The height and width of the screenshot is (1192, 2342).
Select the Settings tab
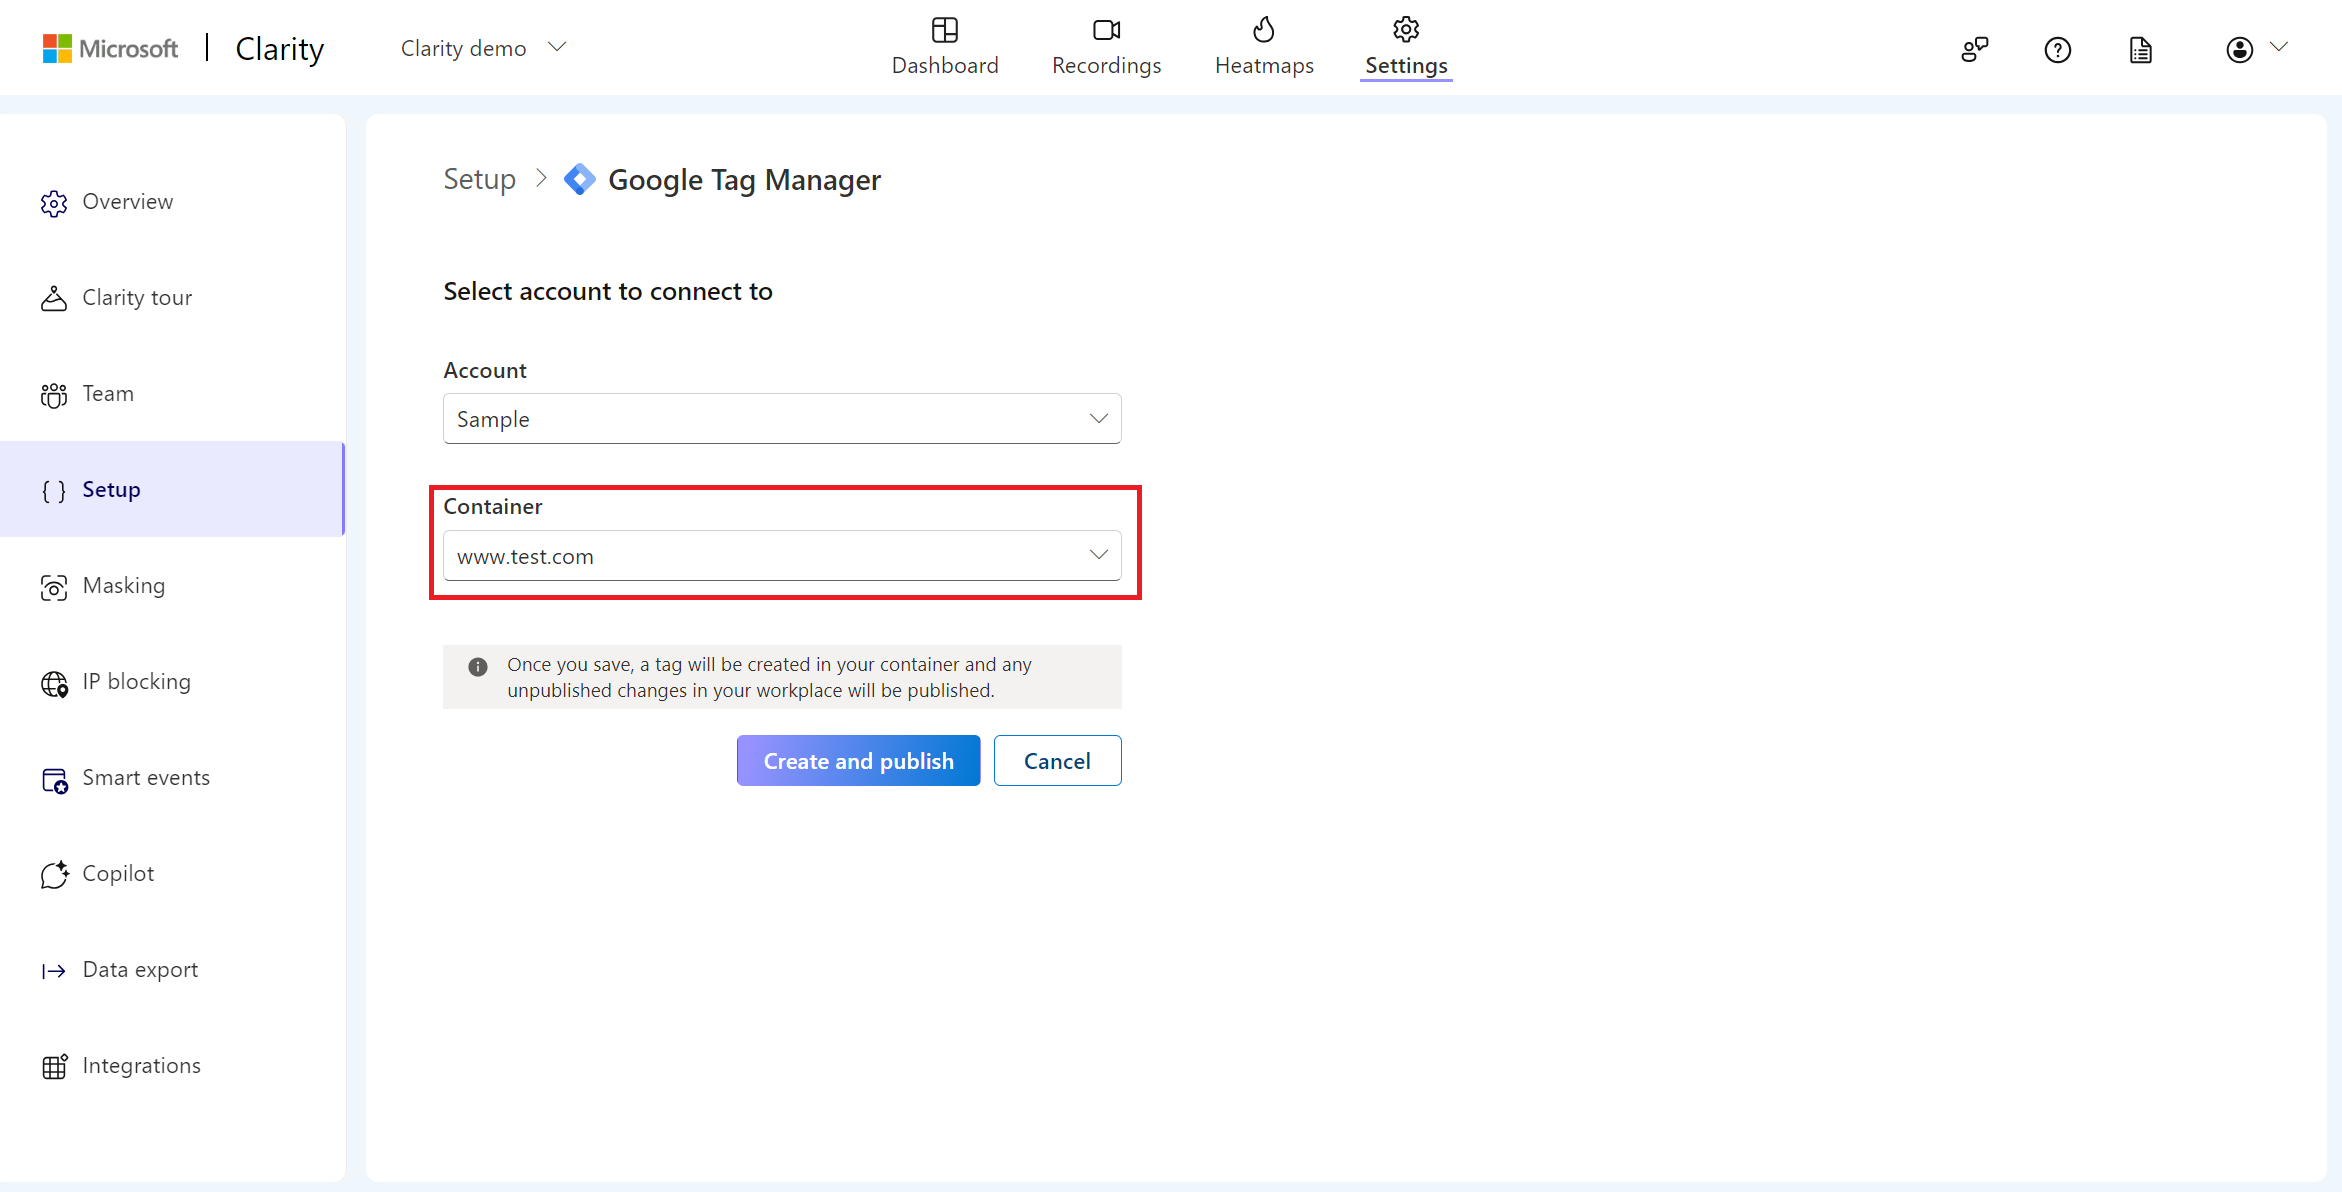tap(1406, 47)
